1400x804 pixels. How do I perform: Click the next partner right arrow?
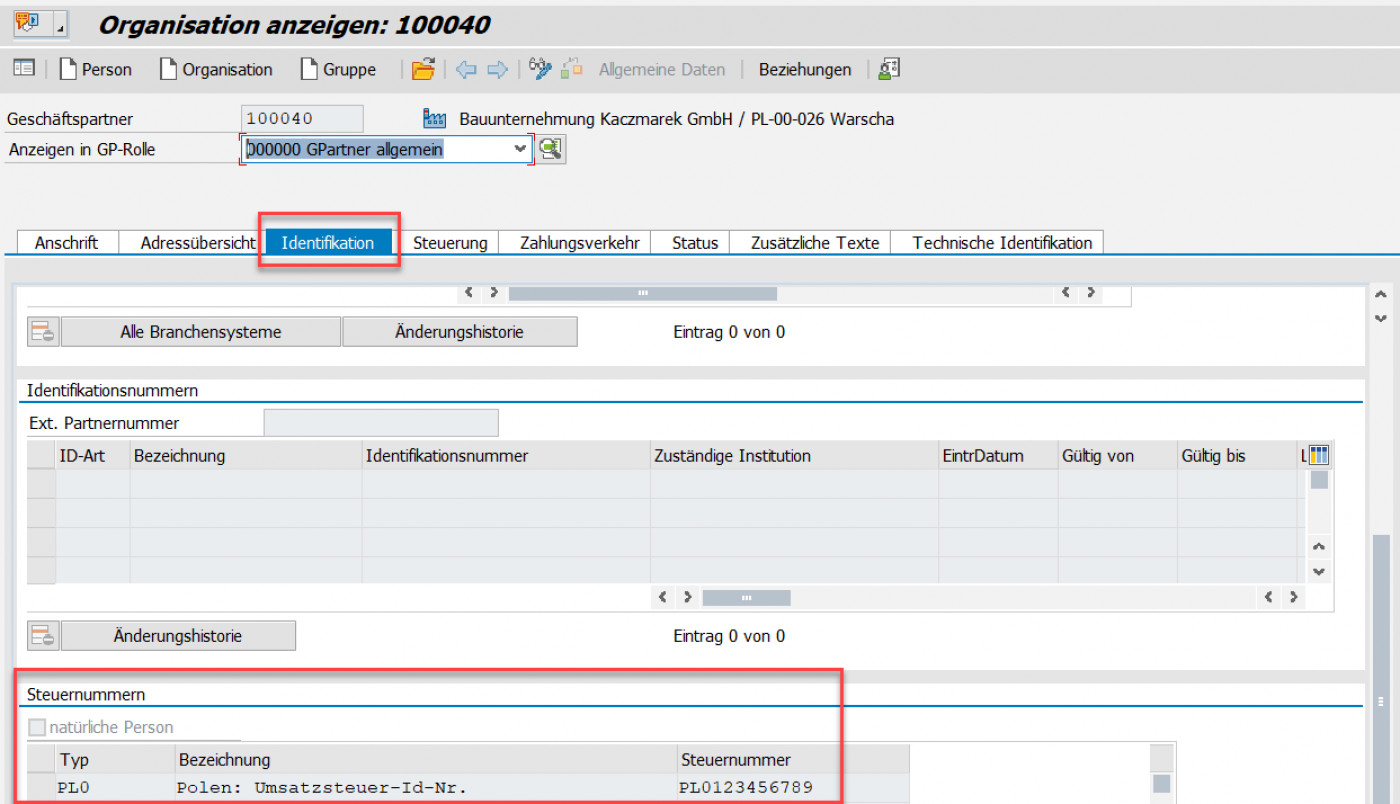[x=497, y=69]
